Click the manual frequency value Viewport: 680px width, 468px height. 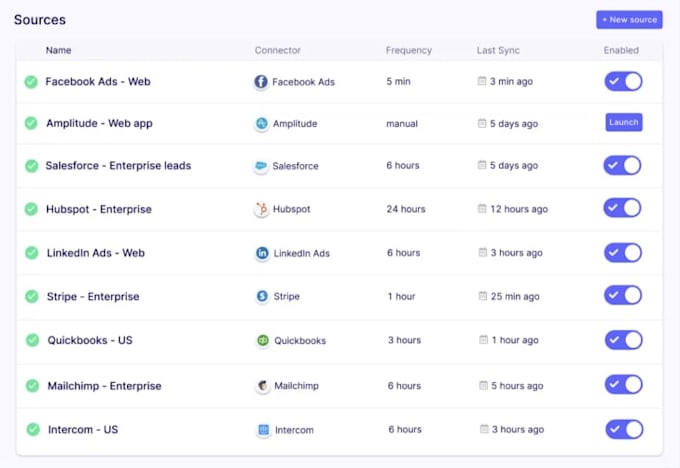402,124
